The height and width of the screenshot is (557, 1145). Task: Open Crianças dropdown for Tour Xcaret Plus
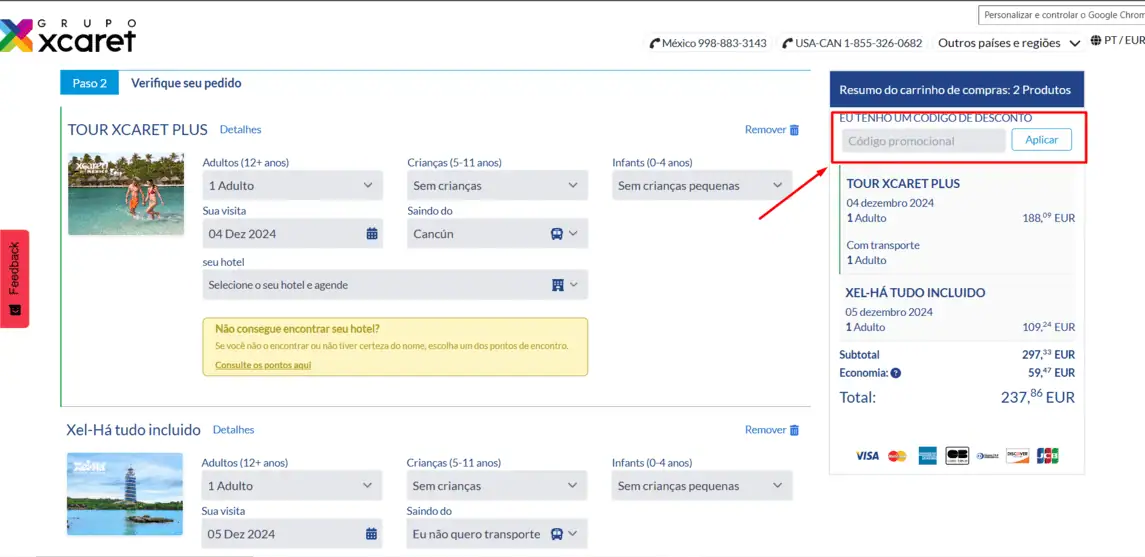click(497, 185)
